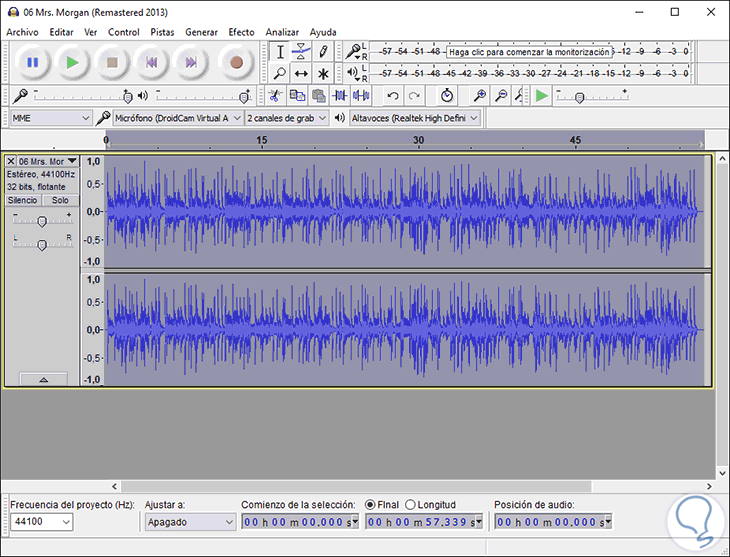Select the Time Shift tool
The image size is (730, 557).
pyautogui.click(x=301, y=73)
